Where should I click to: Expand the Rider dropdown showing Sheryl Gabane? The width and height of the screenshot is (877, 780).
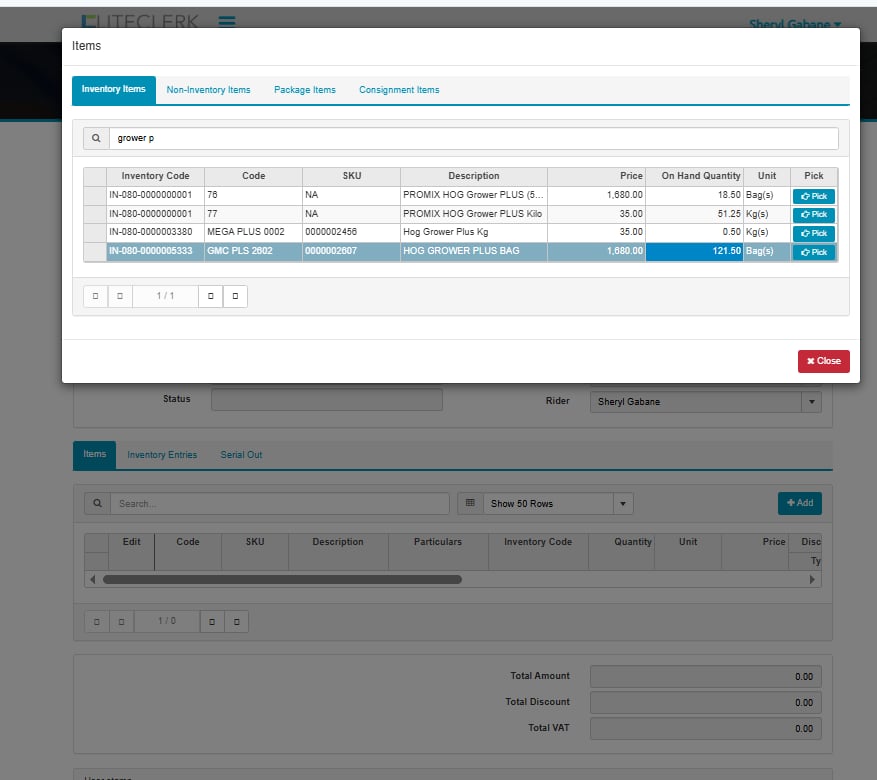coord(811,402)
